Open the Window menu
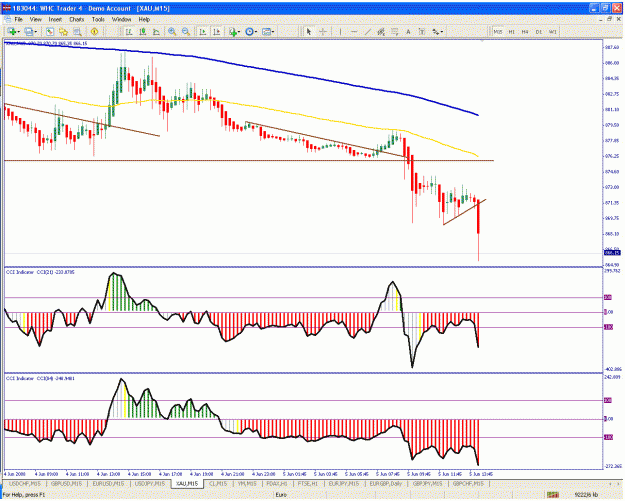625x501 pixels. coord(121,19)
